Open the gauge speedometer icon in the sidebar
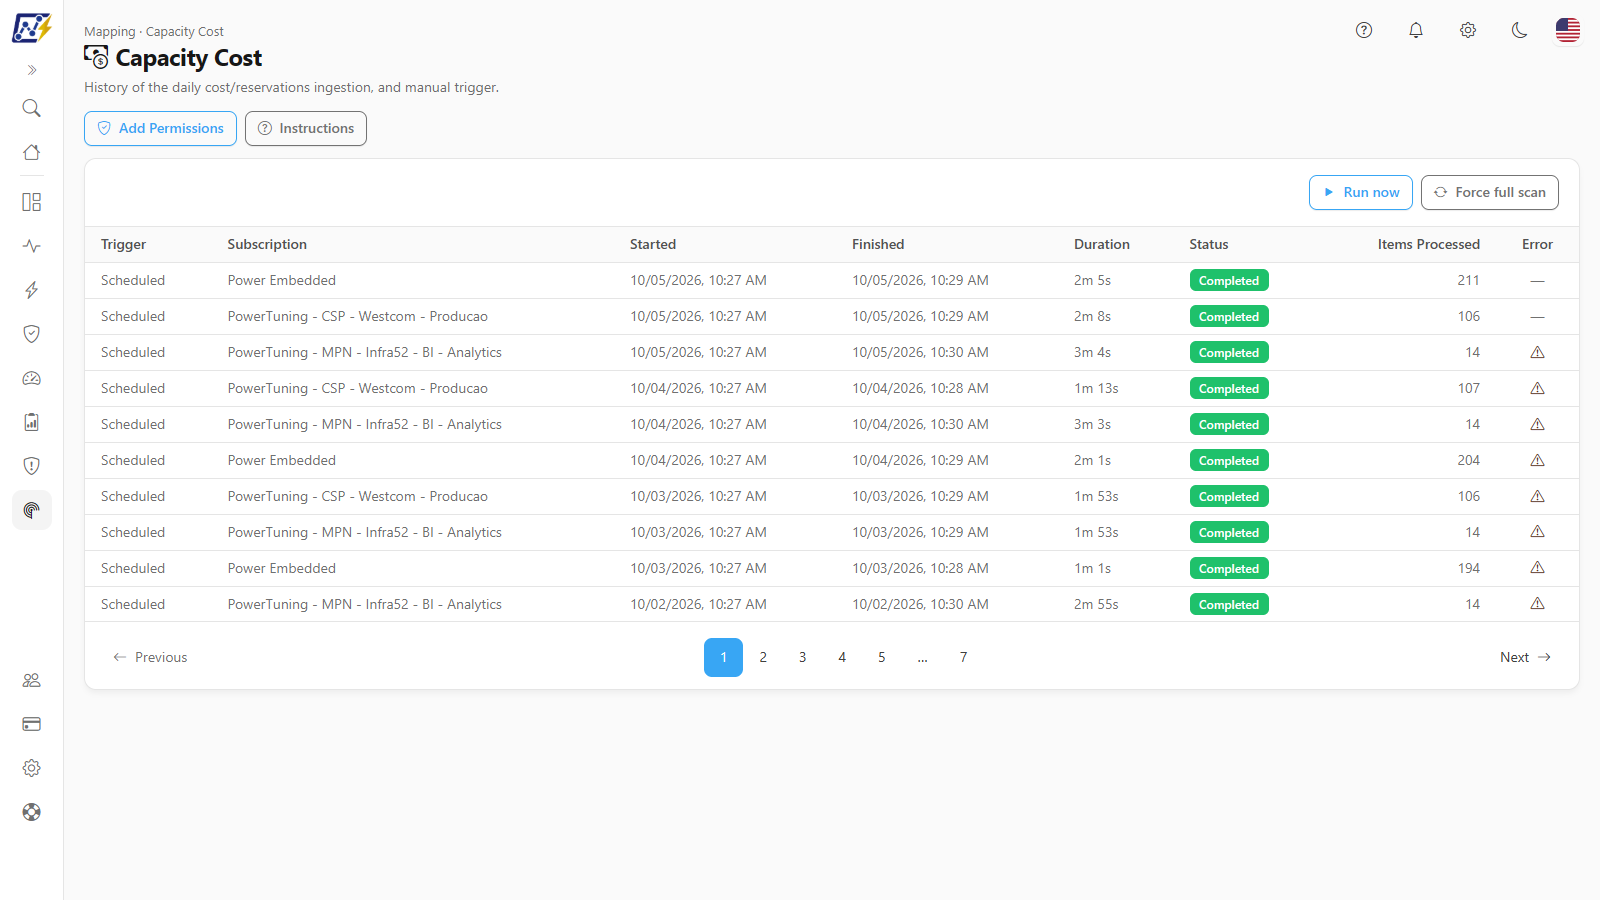Screen dimensions: 1600x900 pos(32,378)
